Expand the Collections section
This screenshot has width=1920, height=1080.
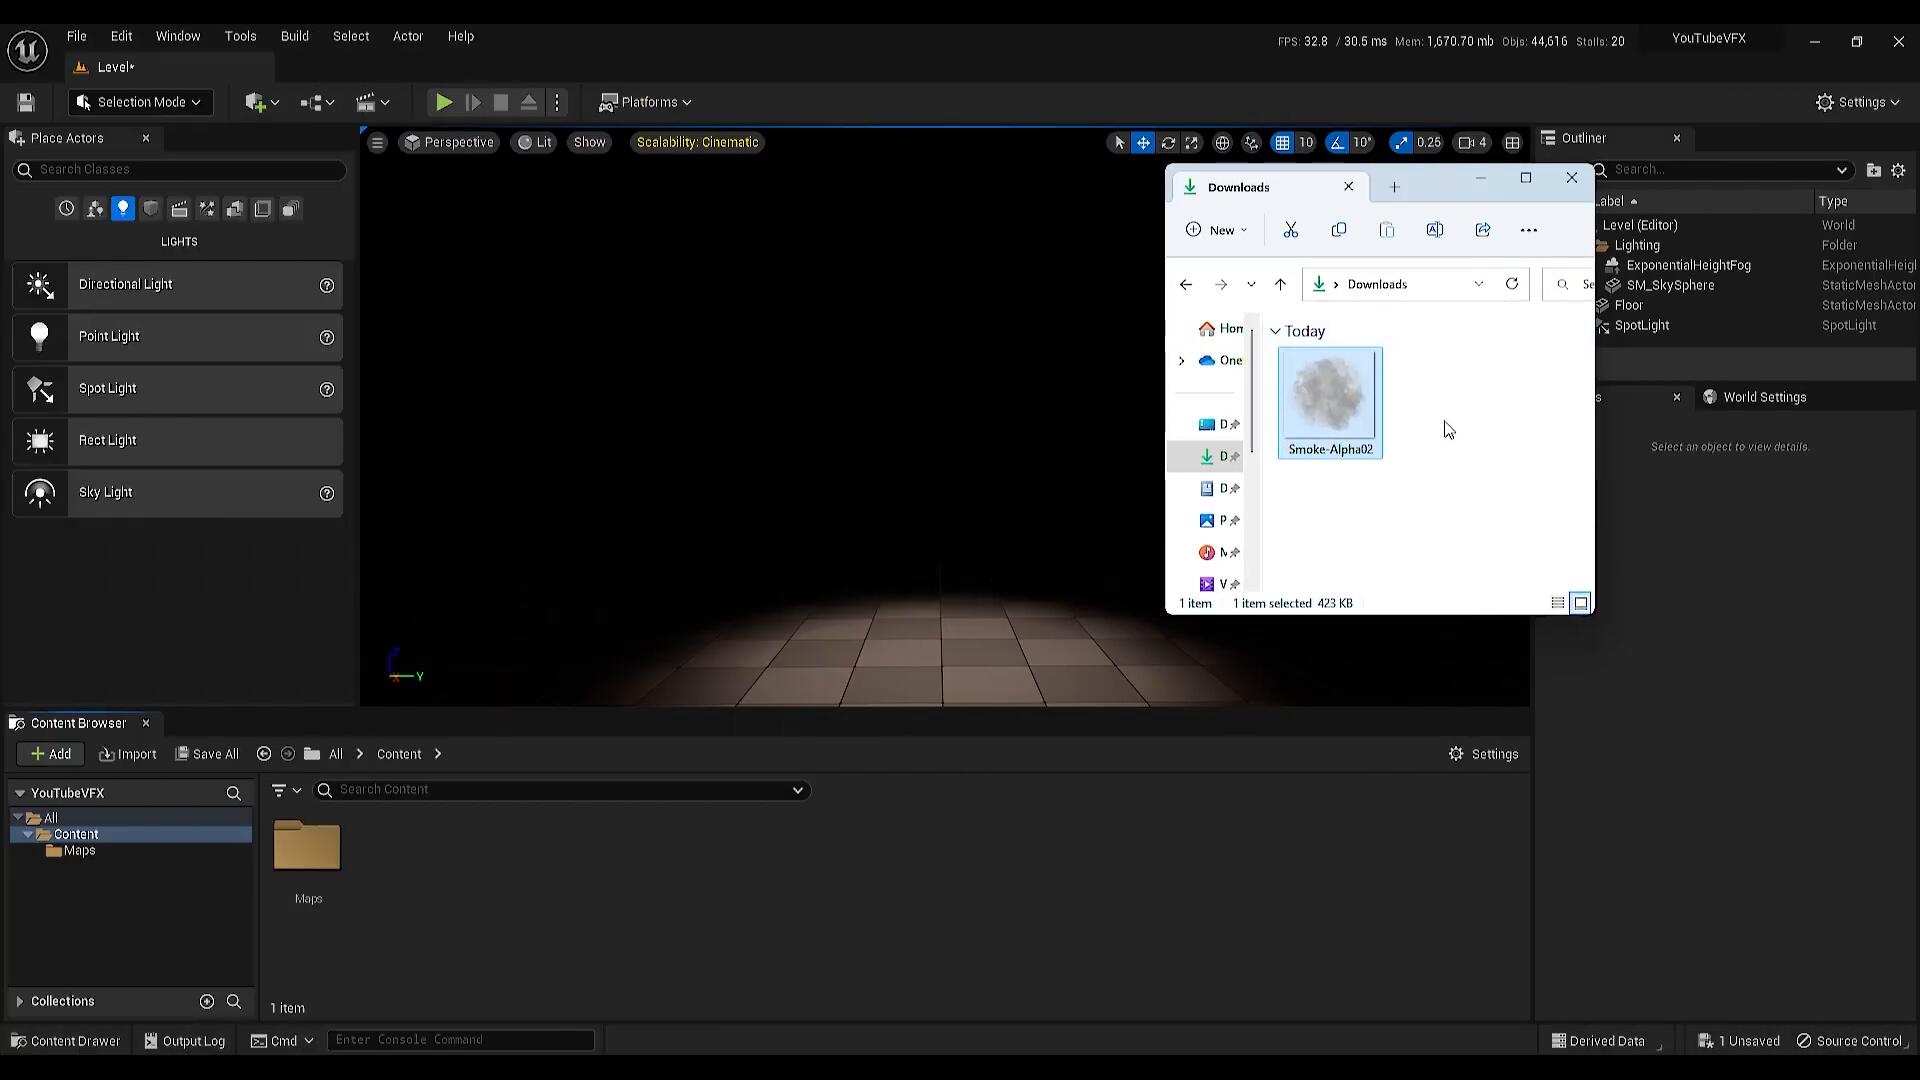[19, 1001]
